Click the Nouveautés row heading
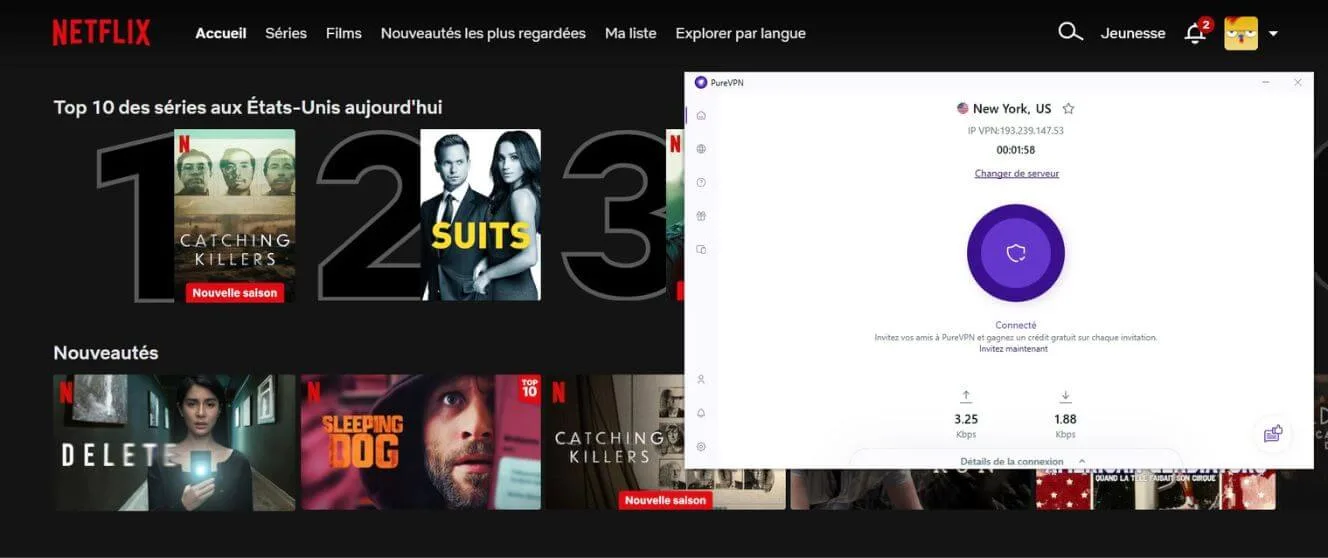This screenshot has width=1328, height=558. click(x=106, y=353)
